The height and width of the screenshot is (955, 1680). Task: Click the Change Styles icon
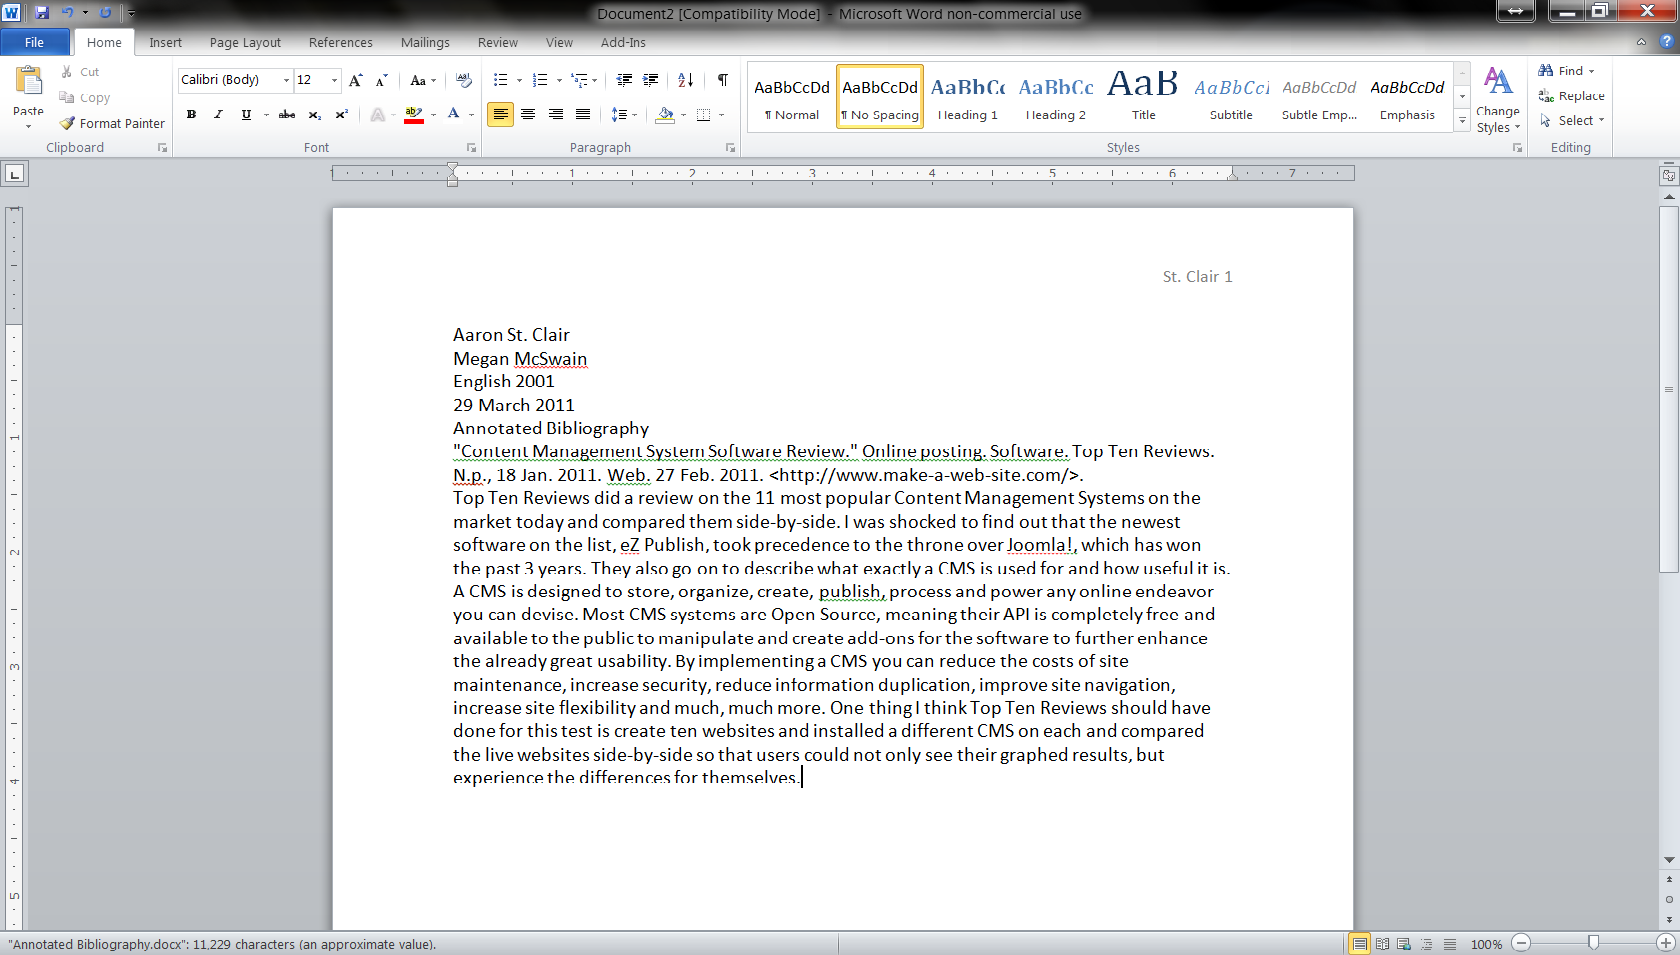coord(1498,80)
